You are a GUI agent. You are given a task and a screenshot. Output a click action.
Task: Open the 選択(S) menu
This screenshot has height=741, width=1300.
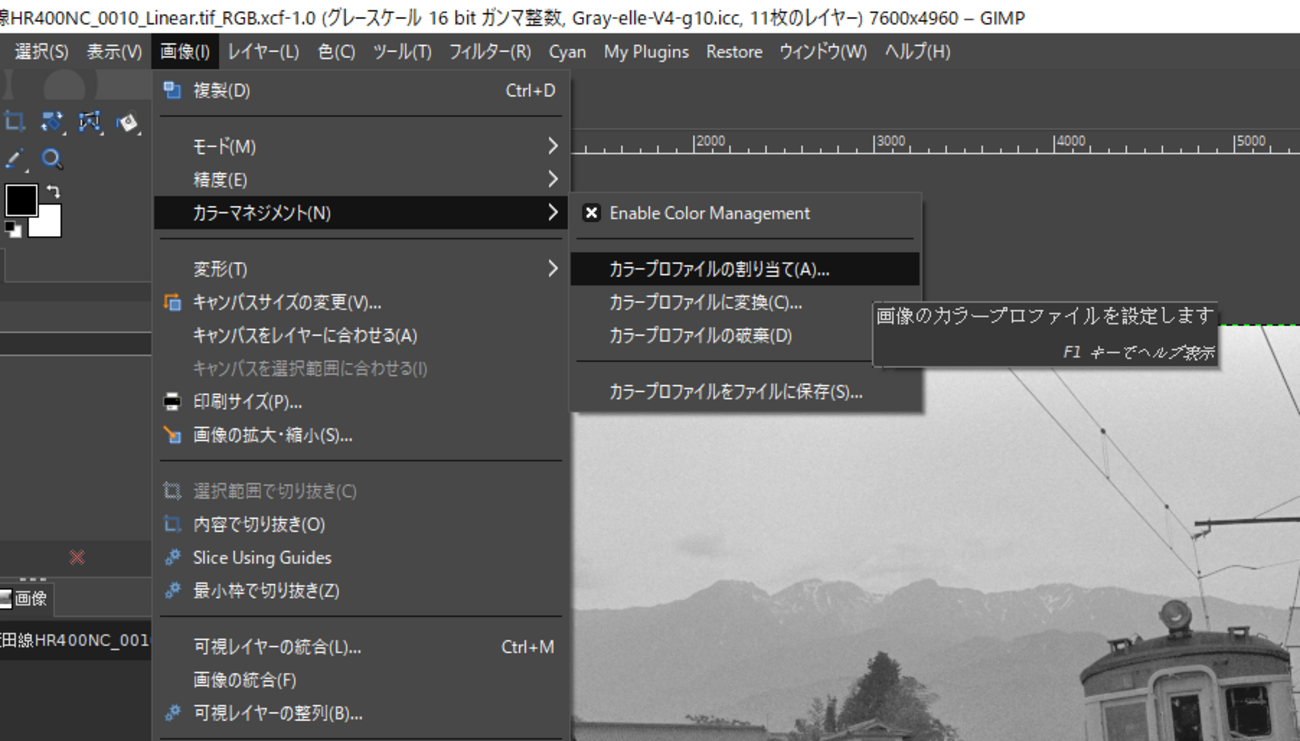coord(41,52)
